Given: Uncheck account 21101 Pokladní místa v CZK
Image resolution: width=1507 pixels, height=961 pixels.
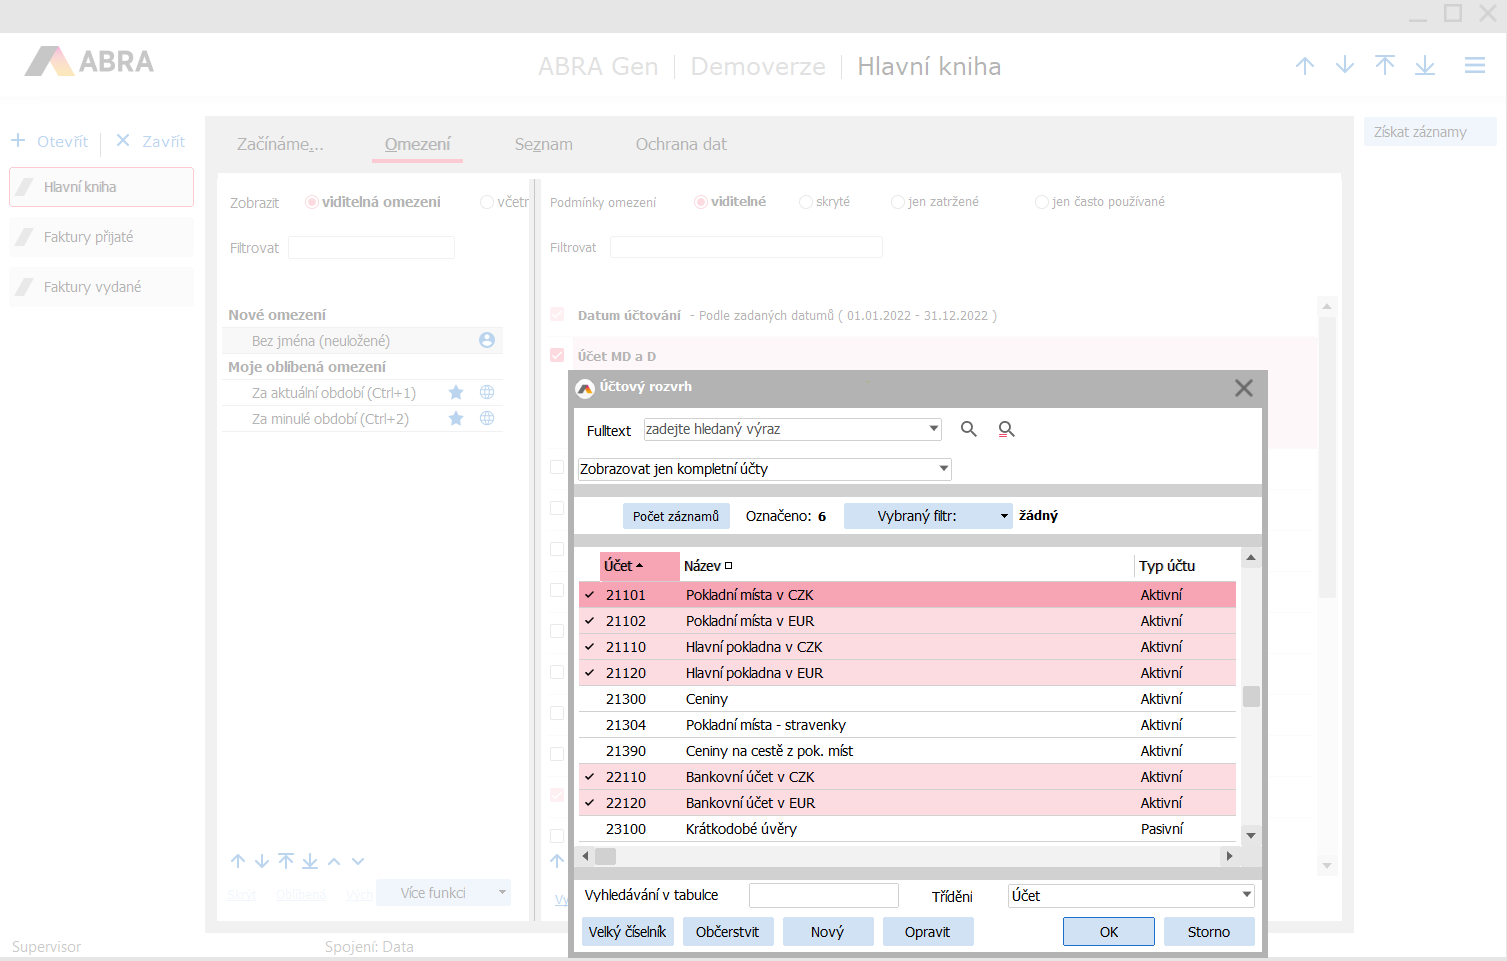Looking at the screenshot, I should [590, 595].
